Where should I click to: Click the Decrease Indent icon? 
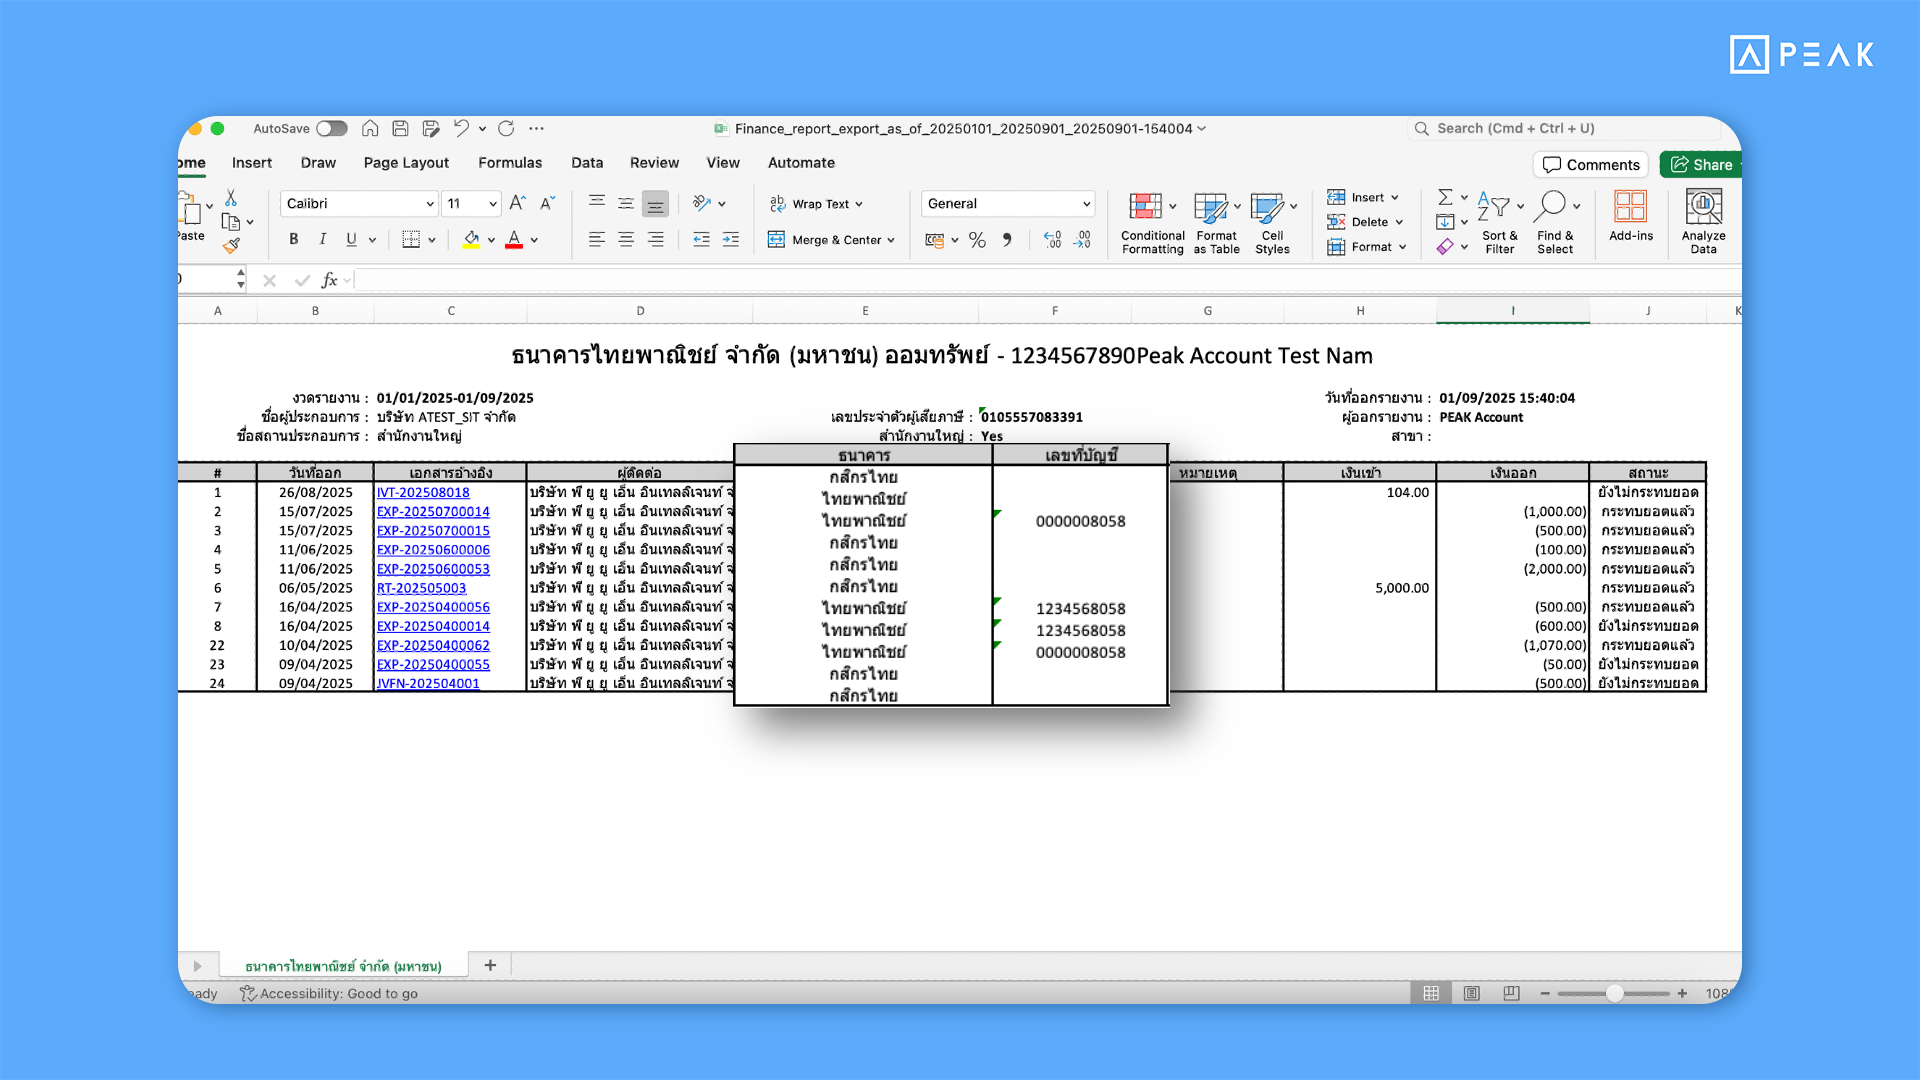coord(701,239)
